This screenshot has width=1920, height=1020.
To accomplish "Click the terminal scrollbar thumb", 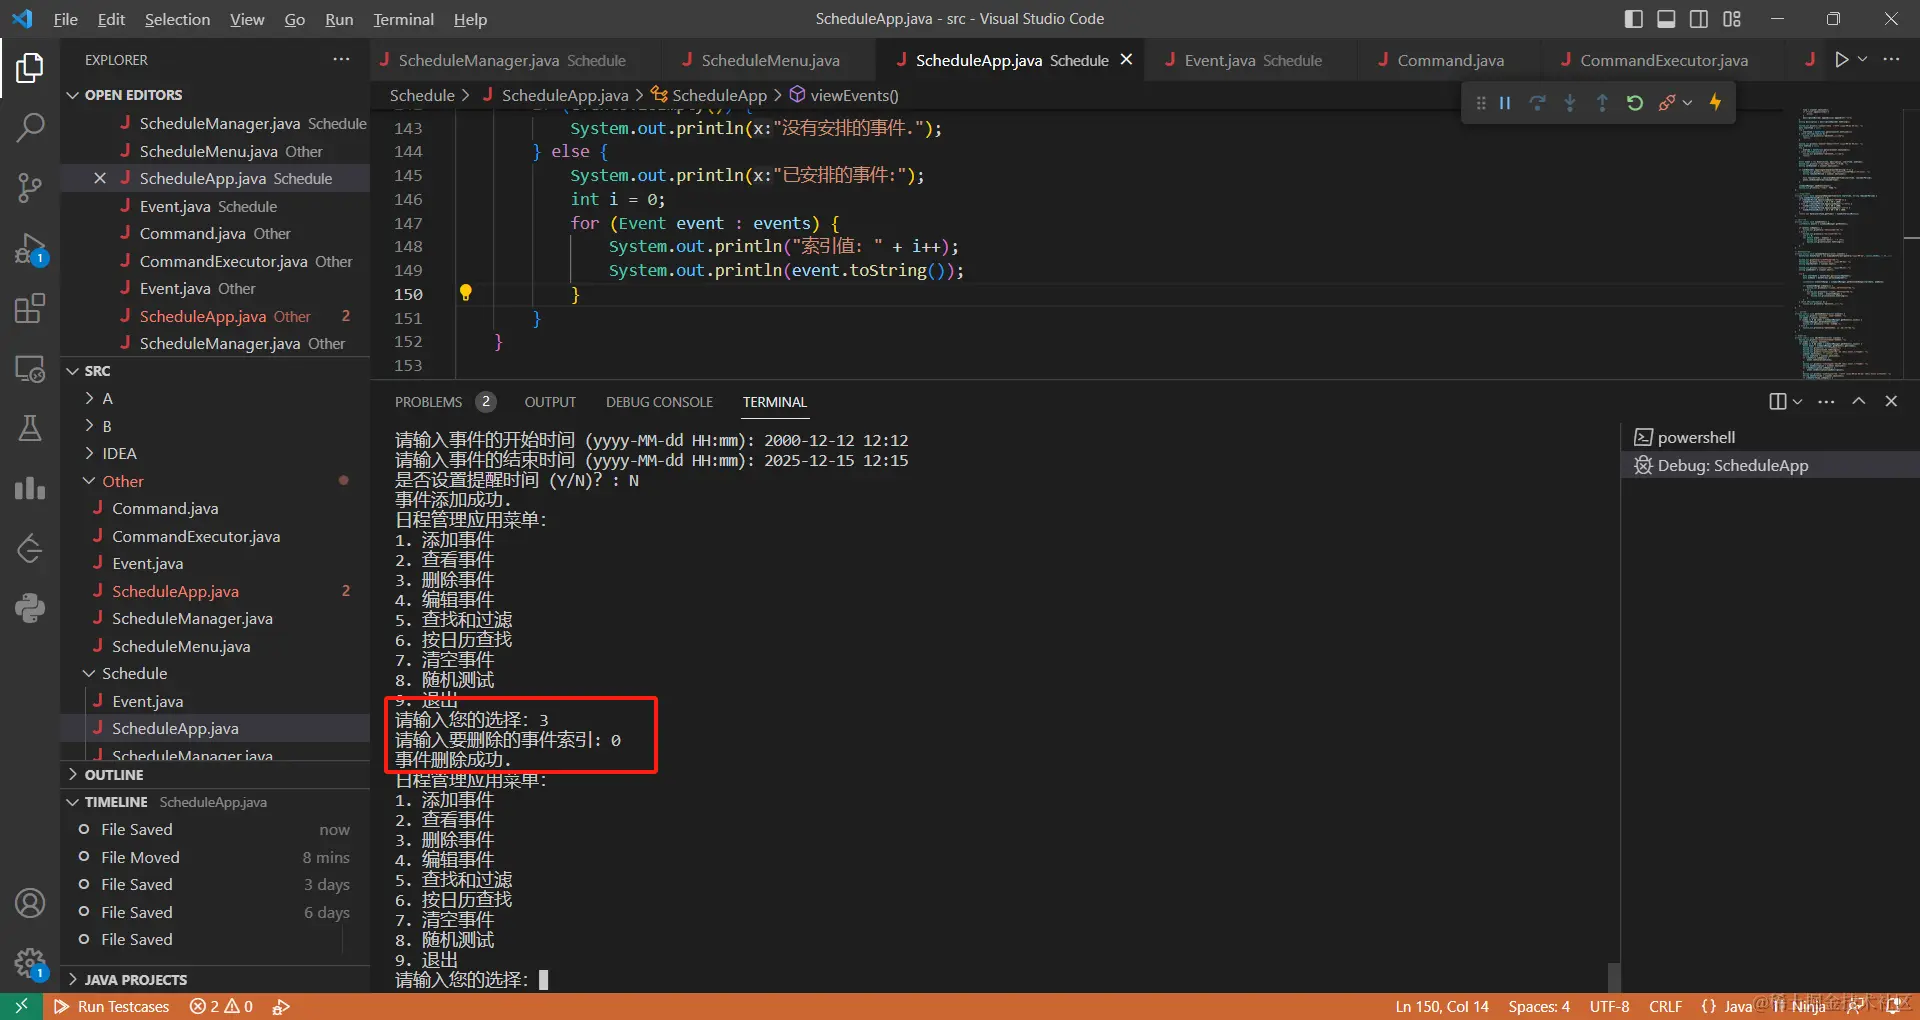I will [1613, 977].
